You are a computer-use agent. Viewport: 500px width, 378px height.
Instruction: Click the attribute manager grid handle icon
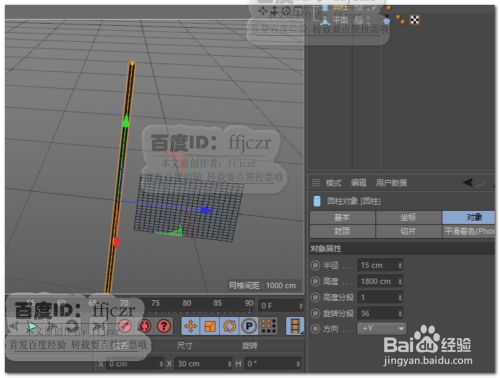pyautogui.click(x=316, y=182)
